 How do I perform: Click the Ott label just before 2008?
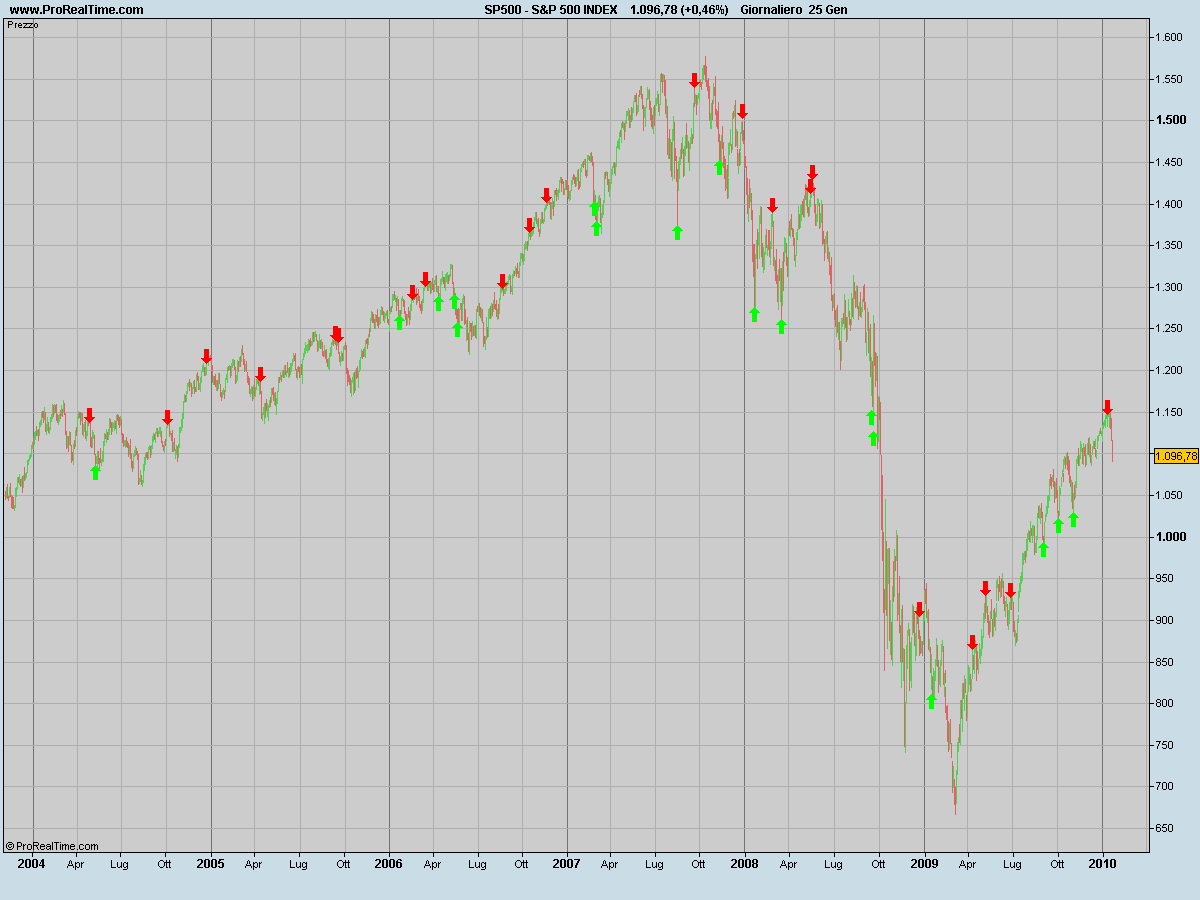[699, 862]
